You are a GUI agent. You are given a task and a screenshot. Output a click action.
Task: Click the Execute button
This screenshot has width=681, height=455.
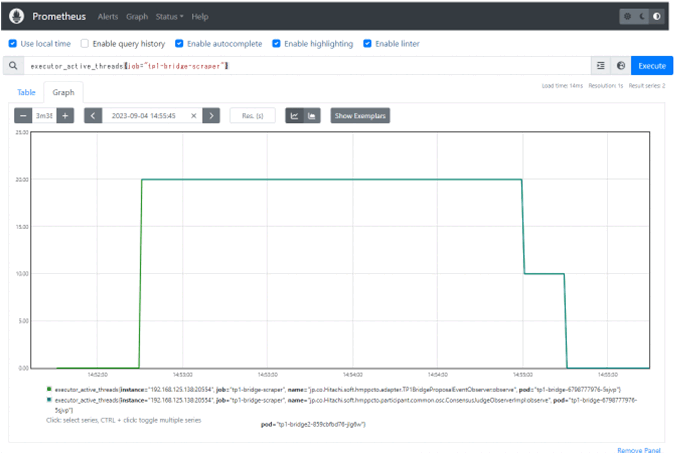[652, 66]
